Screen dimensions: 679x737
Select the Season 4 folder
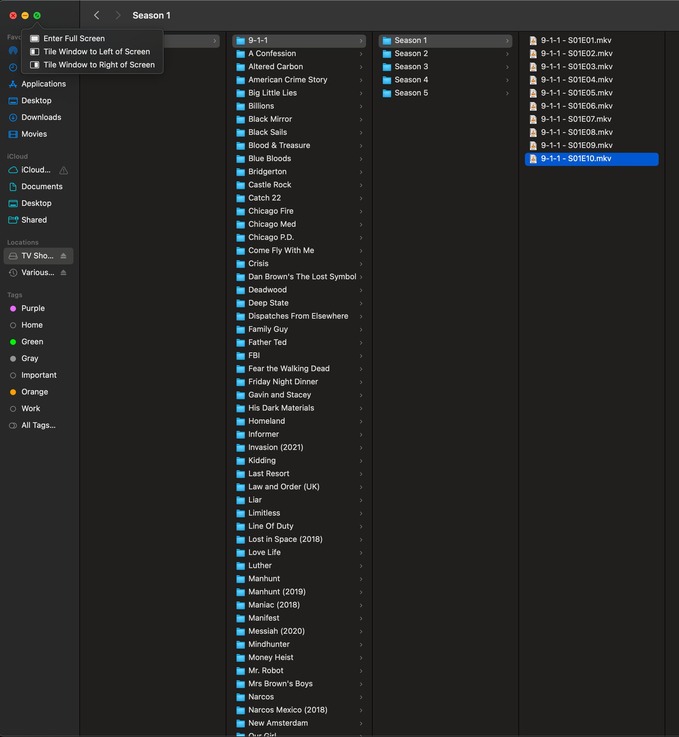coord(445,80)
